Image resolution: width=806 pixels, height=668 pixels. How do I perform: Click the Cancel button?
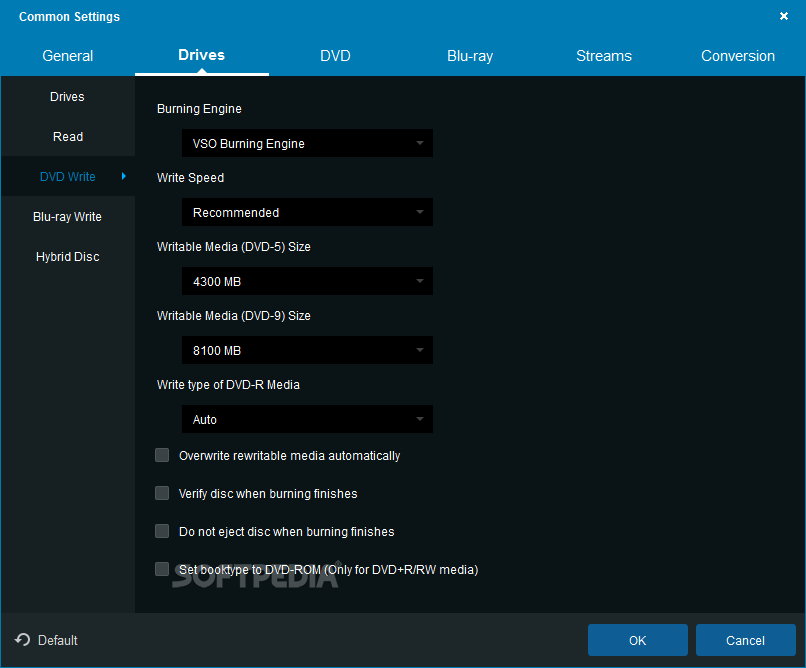click(745, 640)
